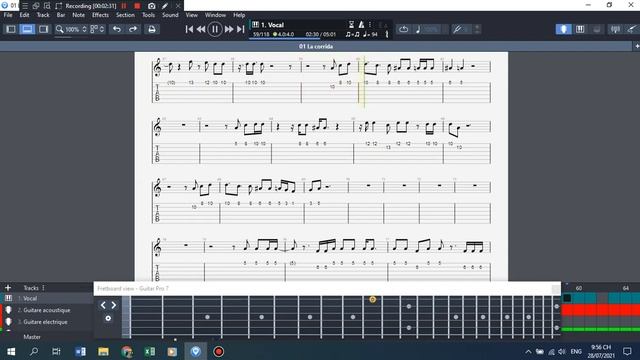Open the display layout mode selector

pyautogui.click(x=97, y=29)
